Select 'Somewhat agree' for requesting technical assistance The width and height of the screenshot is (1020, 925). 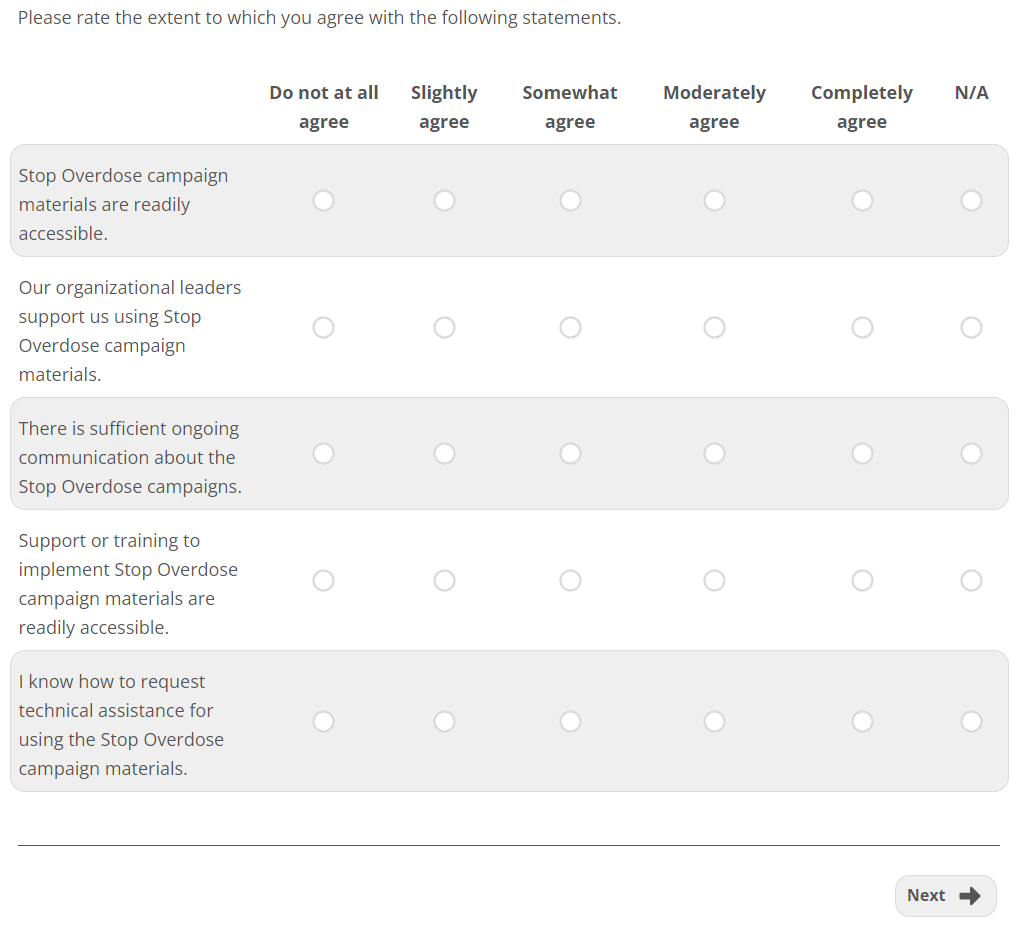pyautogui.click(x=570, y=721)
